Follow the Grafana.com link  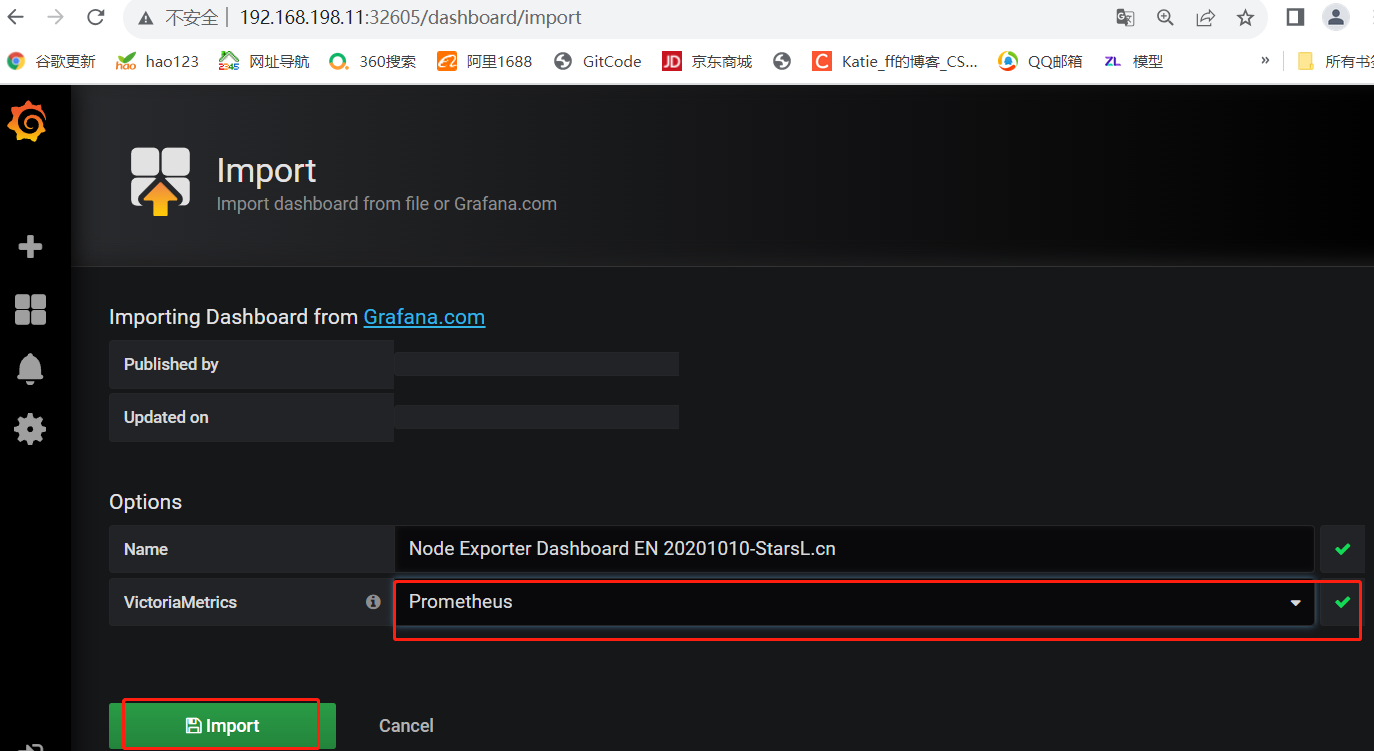click(424, 317)
